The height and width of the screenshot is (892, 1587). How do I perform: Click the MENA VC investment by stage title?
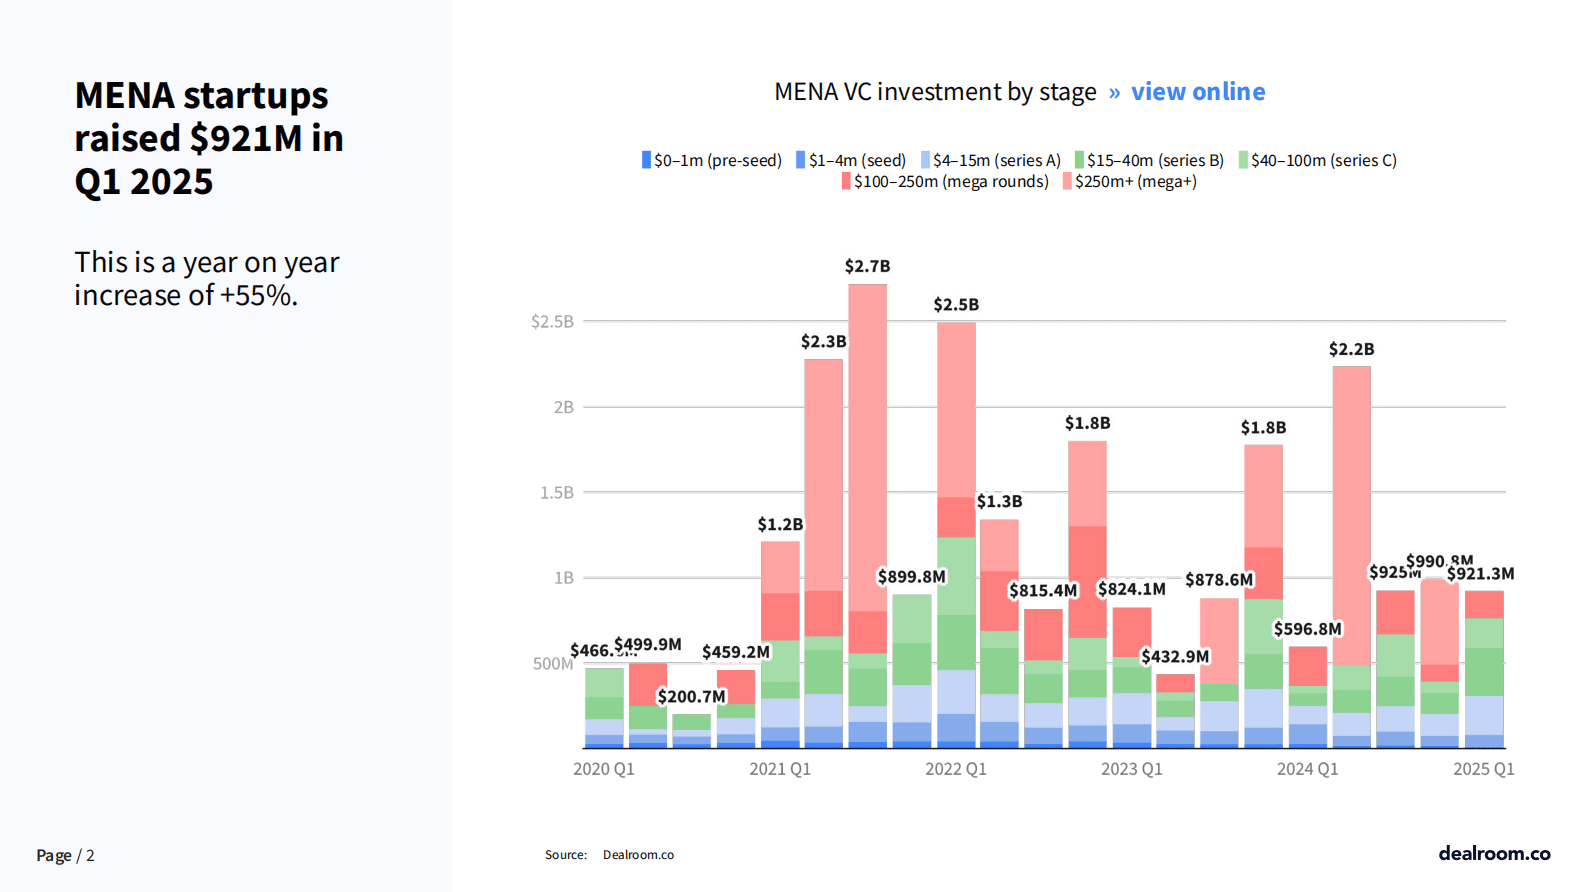(935, 92)
